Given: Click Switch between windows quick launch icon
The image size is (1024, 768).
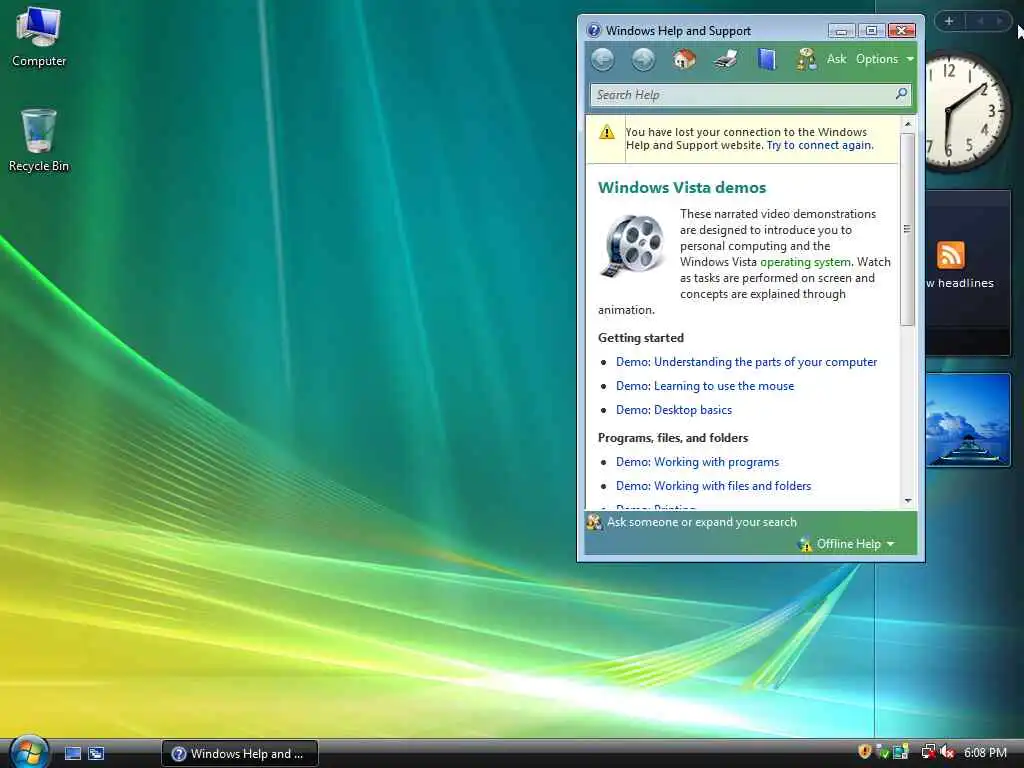Looking at the screenshot, I should (96, 754).
